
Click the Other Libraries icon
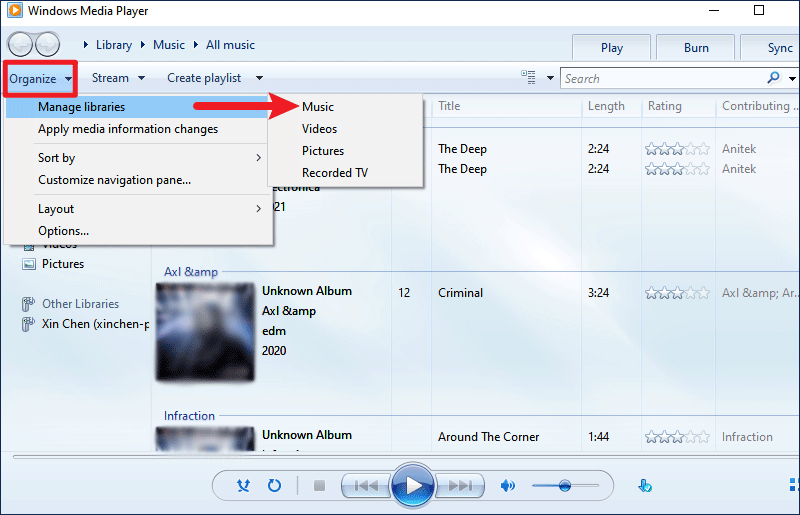point(28,304)
